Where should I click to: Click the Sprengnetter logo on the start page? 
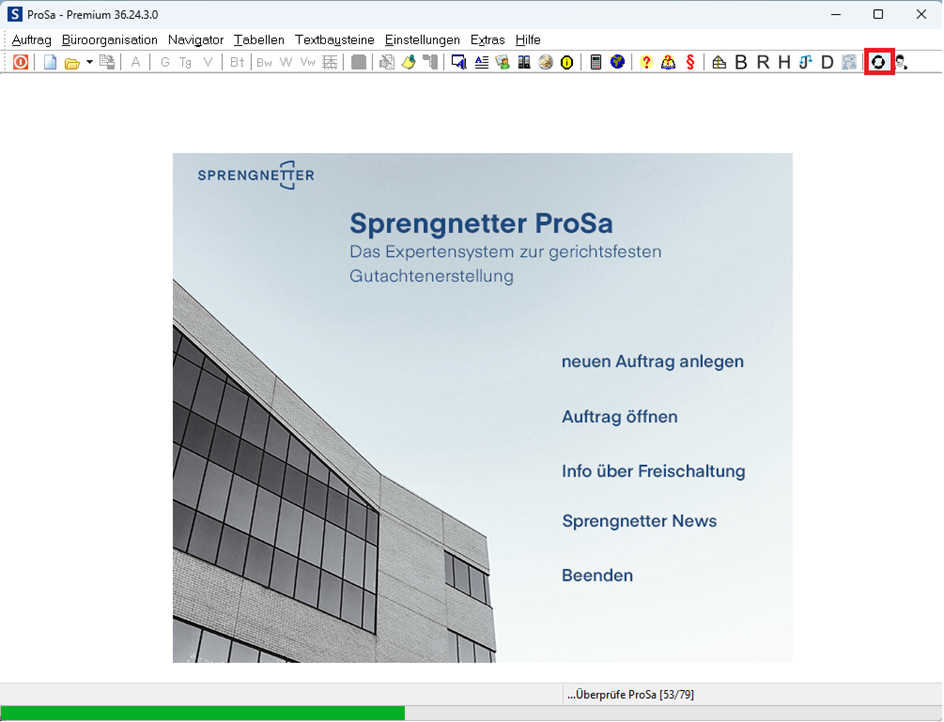256,175
